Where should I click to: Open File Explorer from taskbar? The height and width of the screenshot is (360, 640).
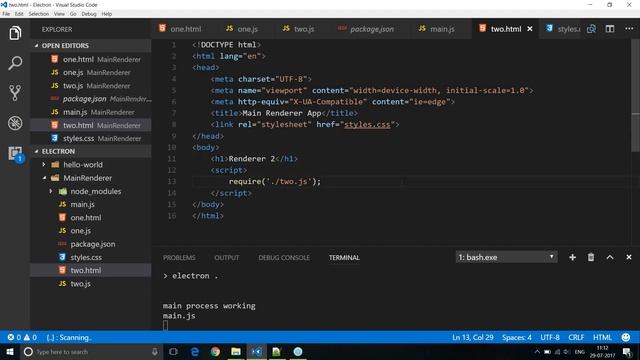pyautogui.click(x=236, y=352)
